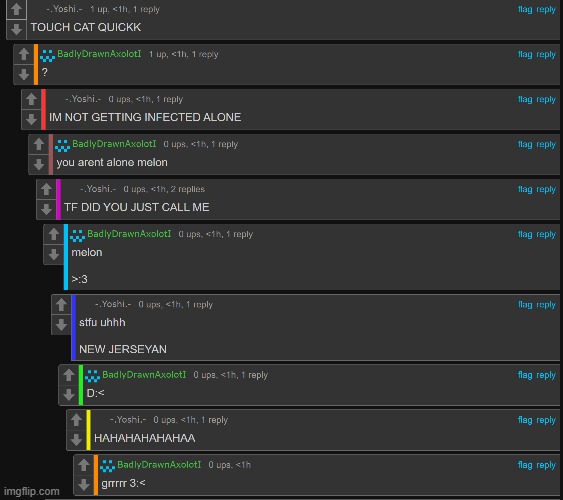This screenshot has width=563, height=500.
Task: Downvote the 'TOUCH CAT QUICKK' comment
Action: [x=16, y=29]
